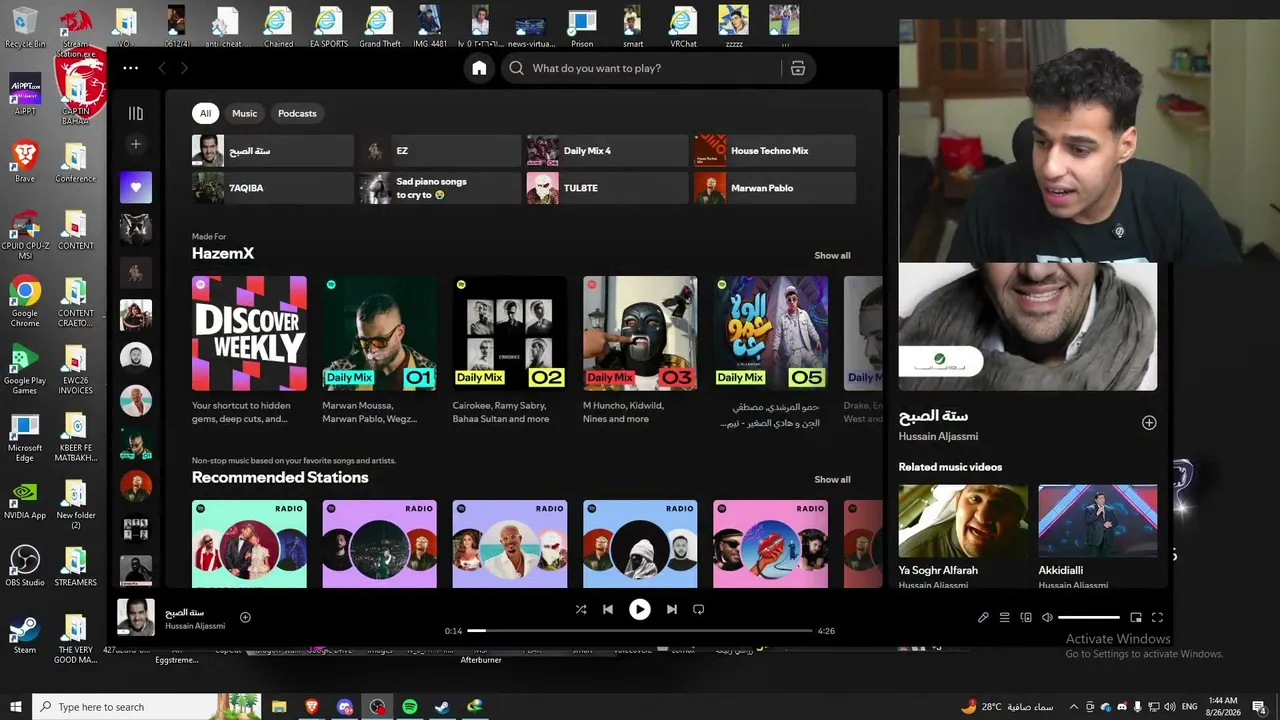Skip to the next track
This screenshot has height=720, width=1280.
pos(672,609)
